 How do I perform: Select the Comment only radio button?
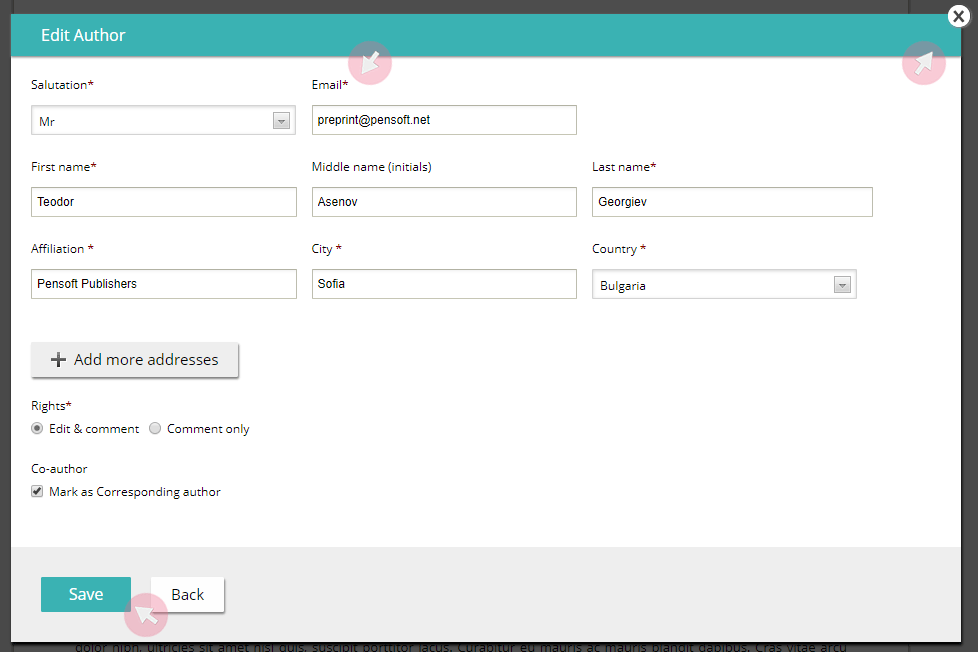[x=155, y=429]
